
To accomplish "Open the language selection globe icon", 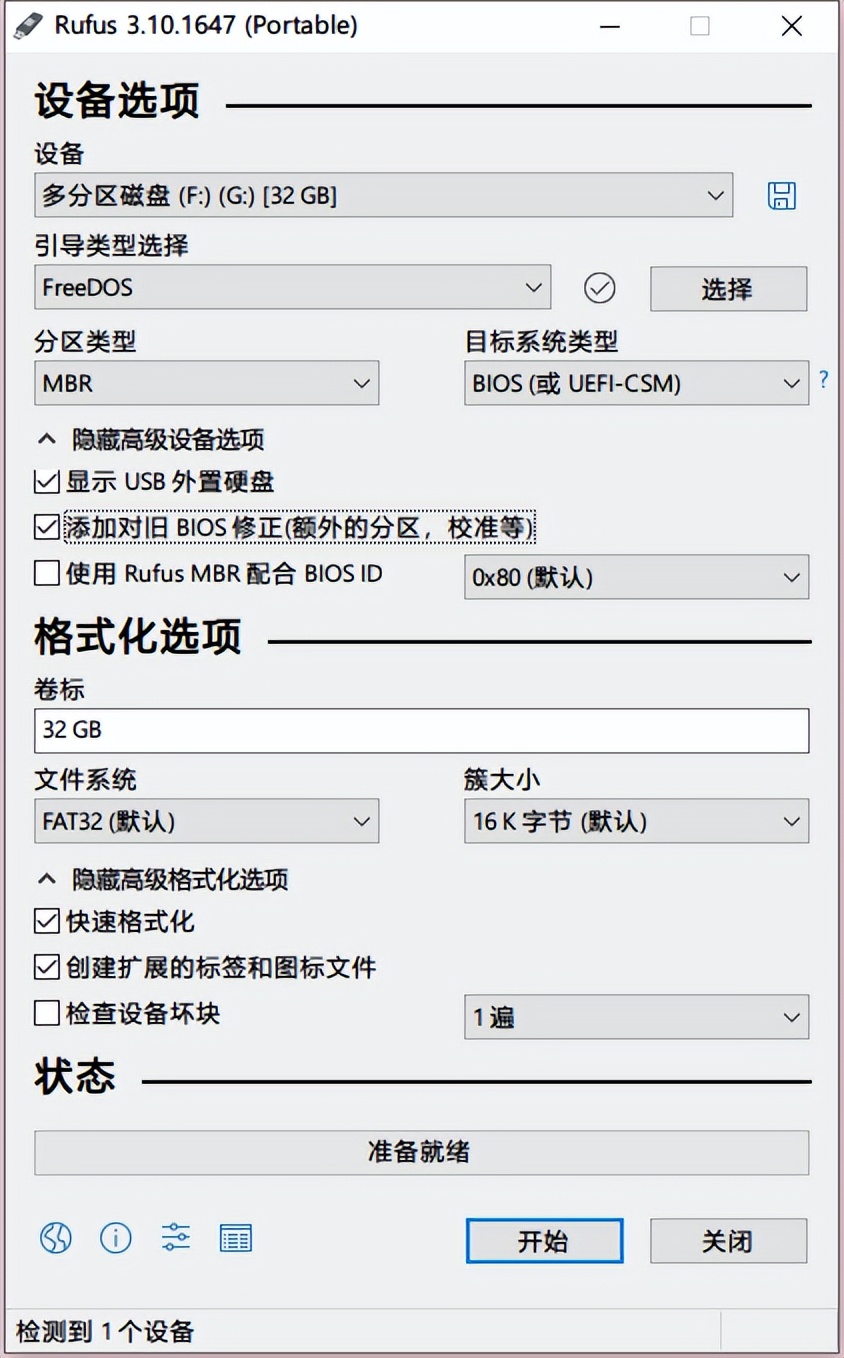I will [x=55, y=1238].
